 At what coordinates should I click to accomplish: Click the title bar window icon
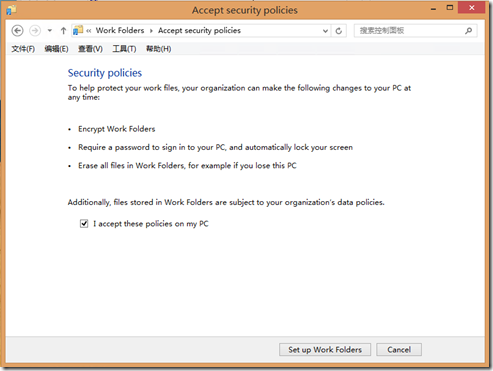tap(11, 10)
